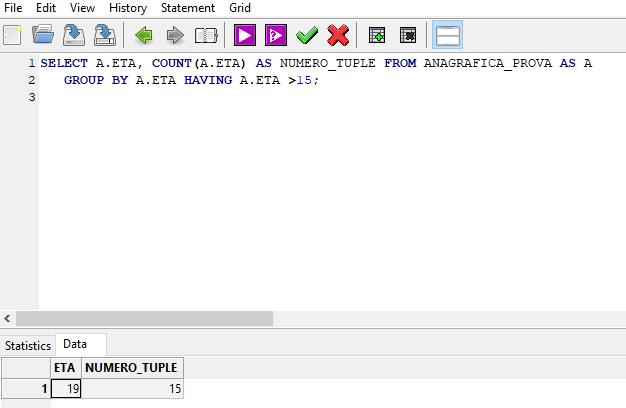Click the NUMERO_TUPLE column header
Image resolution: width=626 pixels, height=408 pixels.
click(131, 367)
